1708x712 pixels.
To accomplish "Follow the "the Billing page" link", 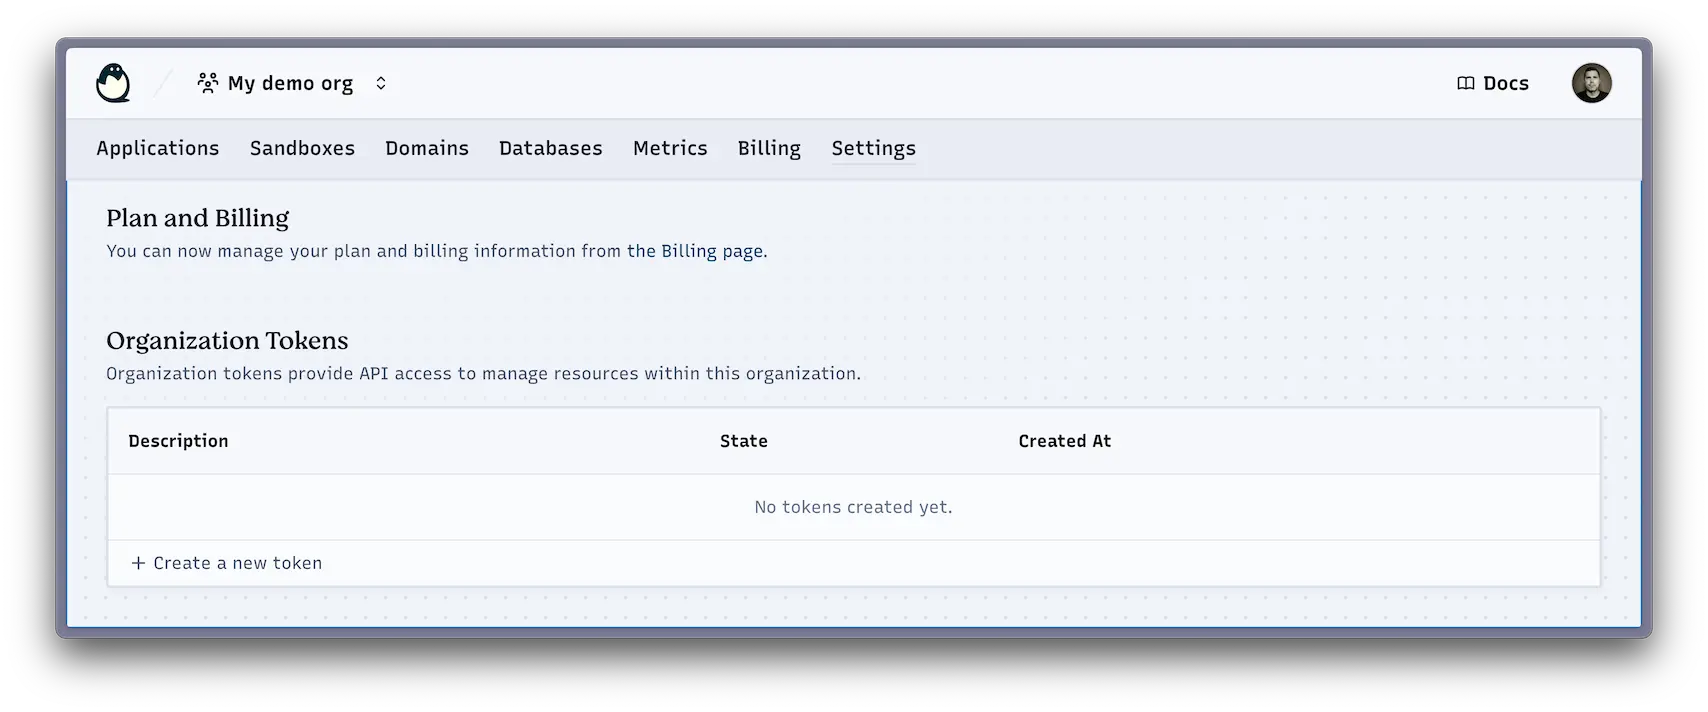I will click(695, 251).
